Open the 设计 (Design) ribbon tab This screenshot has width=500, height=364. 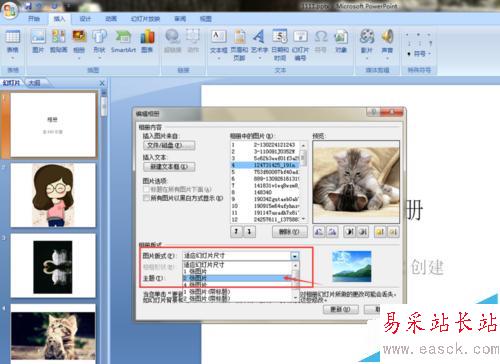point(85,19)
